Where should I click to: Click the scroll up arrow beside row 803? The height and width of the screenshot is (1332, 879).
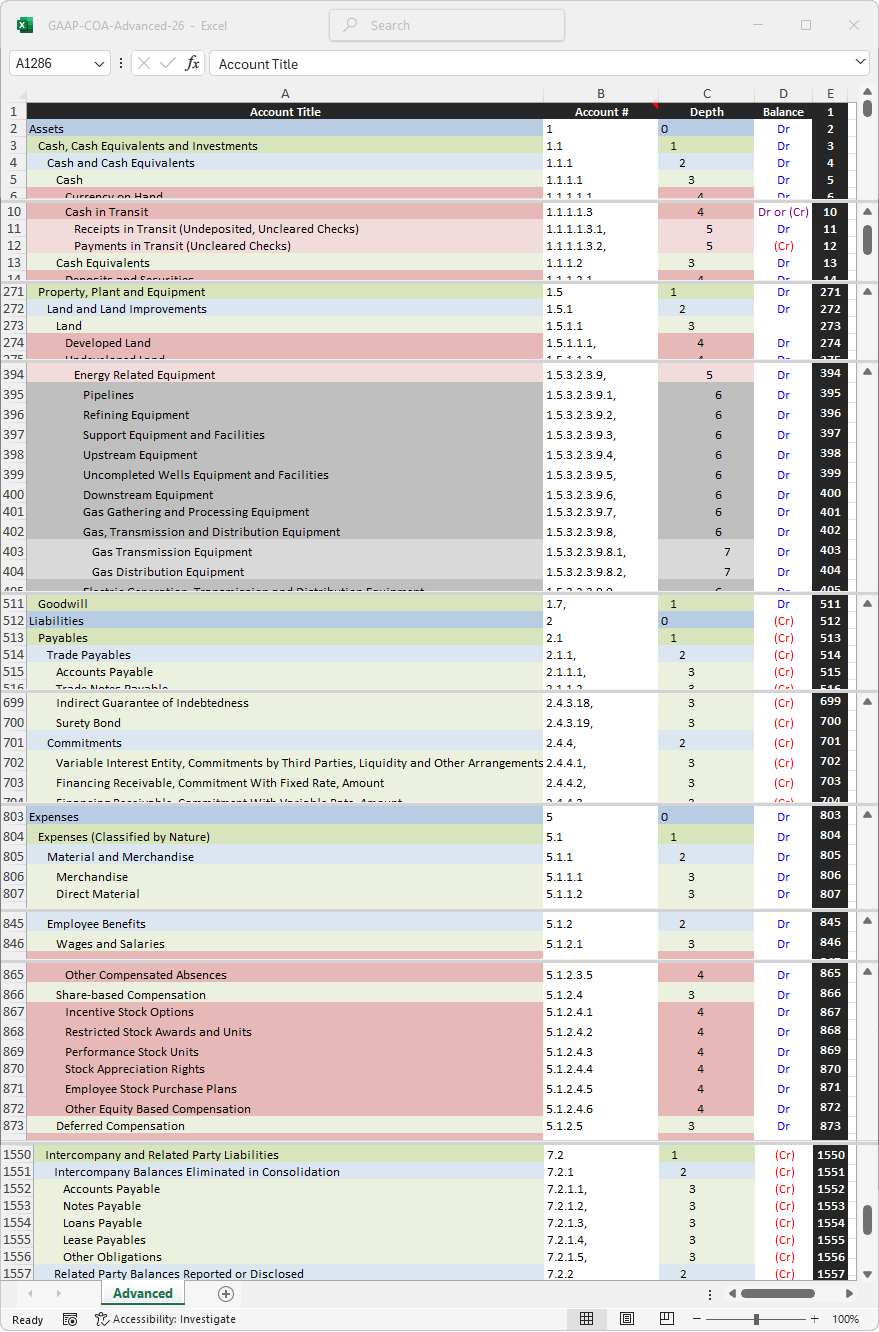click(x=867, y=817)
